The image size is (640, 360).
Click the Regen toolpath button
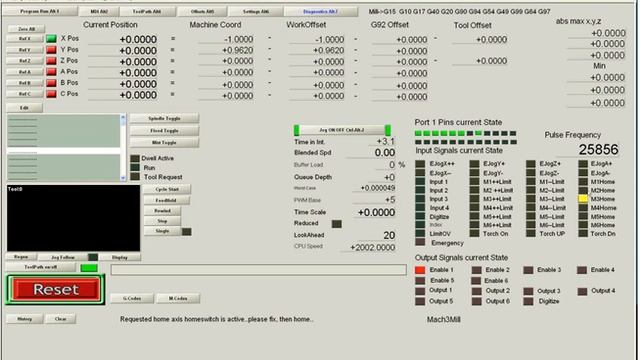pos(21,257)
